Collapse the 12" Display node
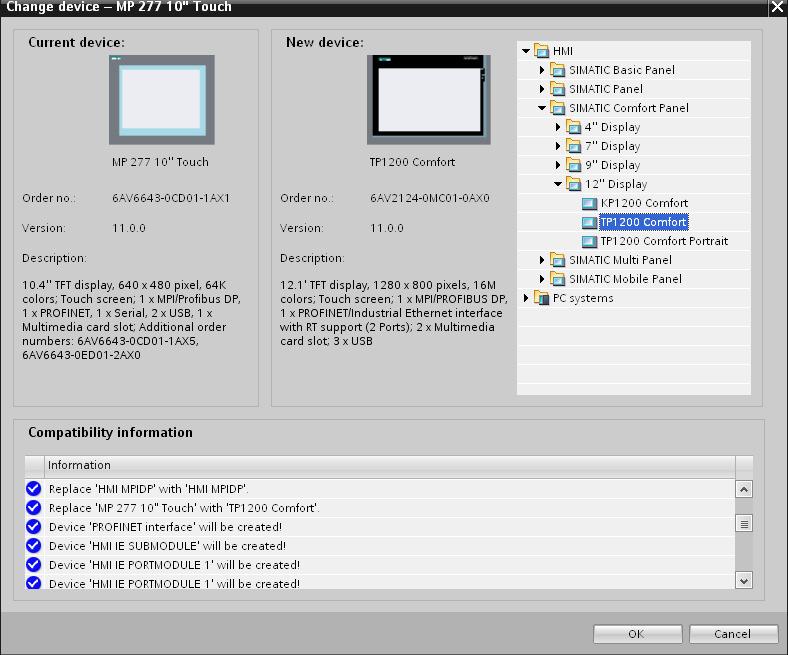The height and width of the screenshot is (655, 788). coord(558,184)
